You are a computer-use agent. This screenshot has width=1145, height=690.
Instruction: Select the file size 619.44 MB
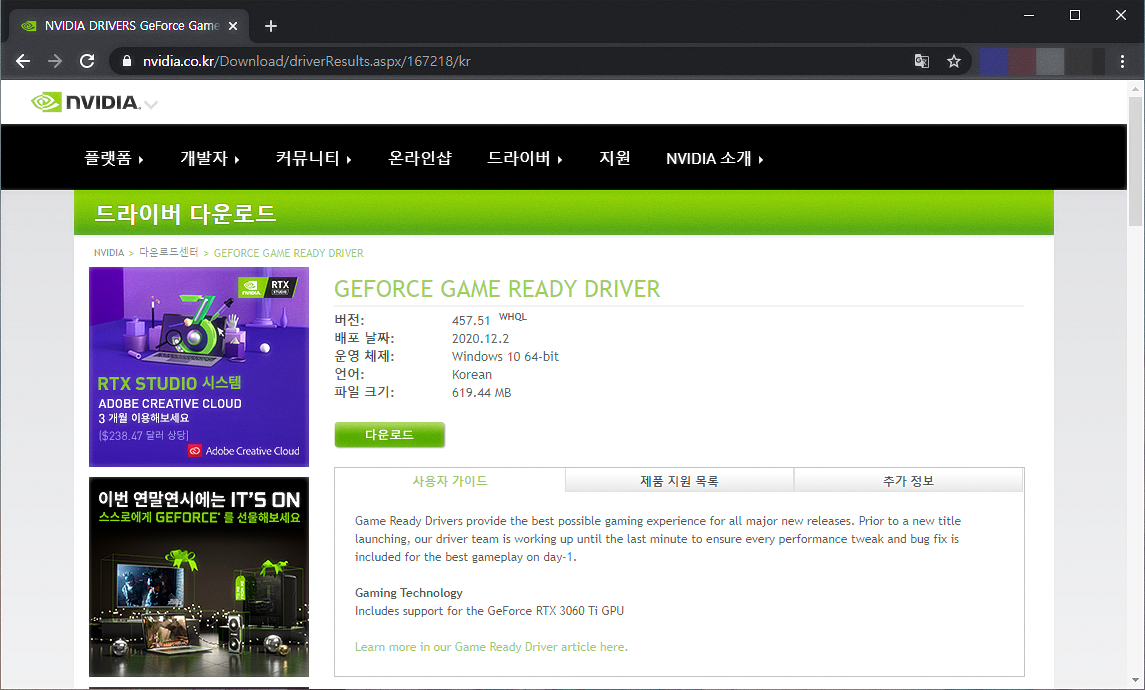(x=481, y=393)
